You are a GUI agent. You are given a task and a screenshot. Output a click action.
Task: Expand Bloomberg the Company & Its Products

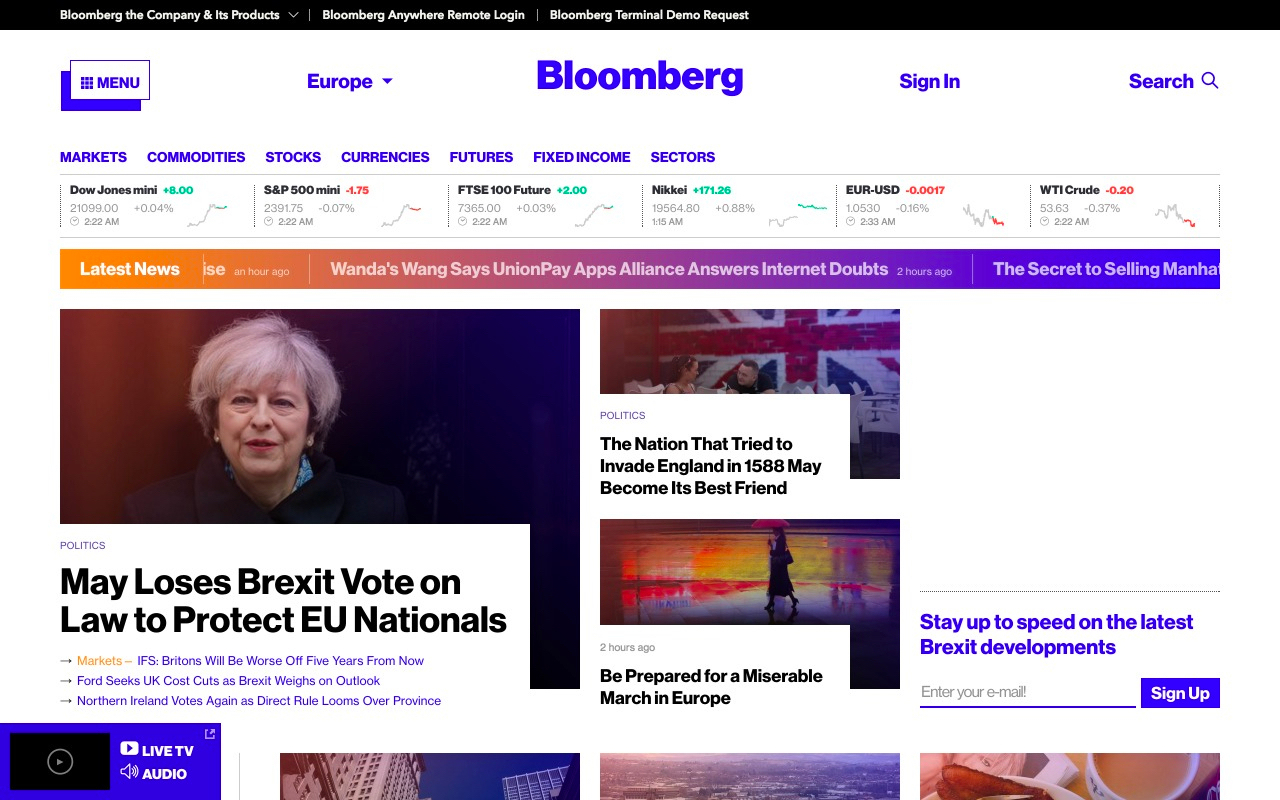tap(179, 15)
